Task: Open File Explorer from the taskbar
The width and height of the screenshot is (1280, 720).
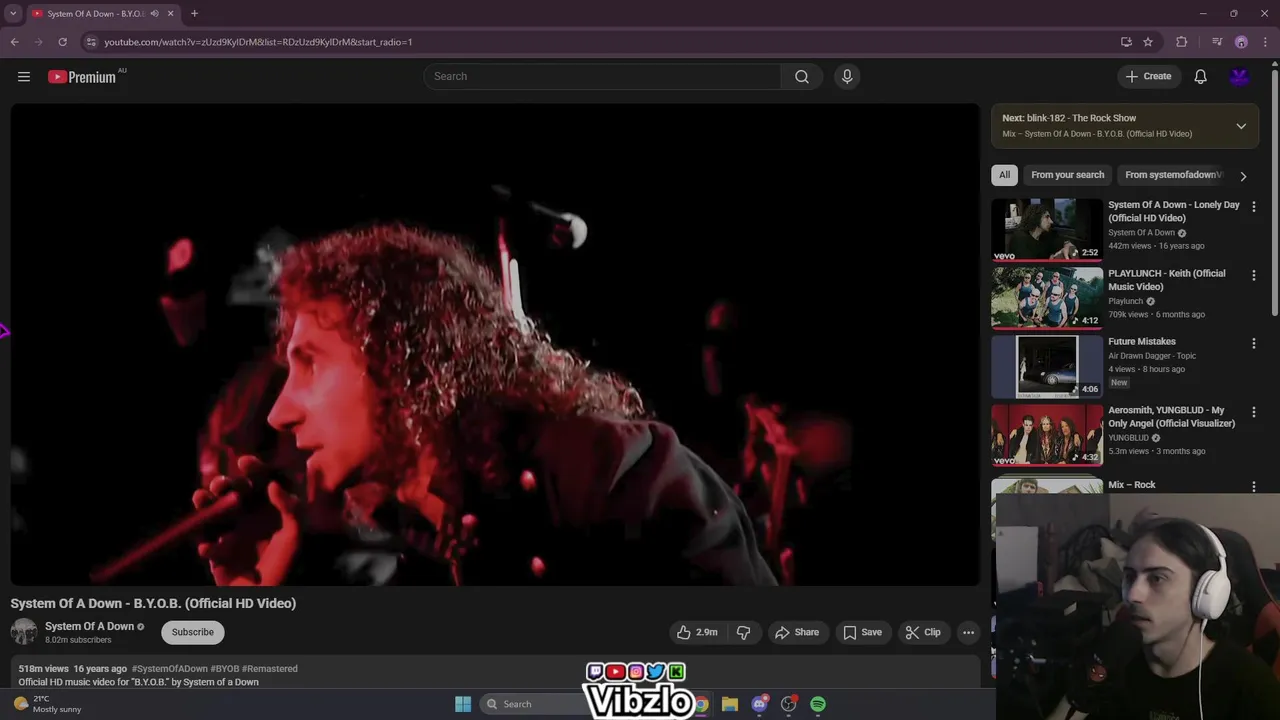Action: click(x=730, y=704)
